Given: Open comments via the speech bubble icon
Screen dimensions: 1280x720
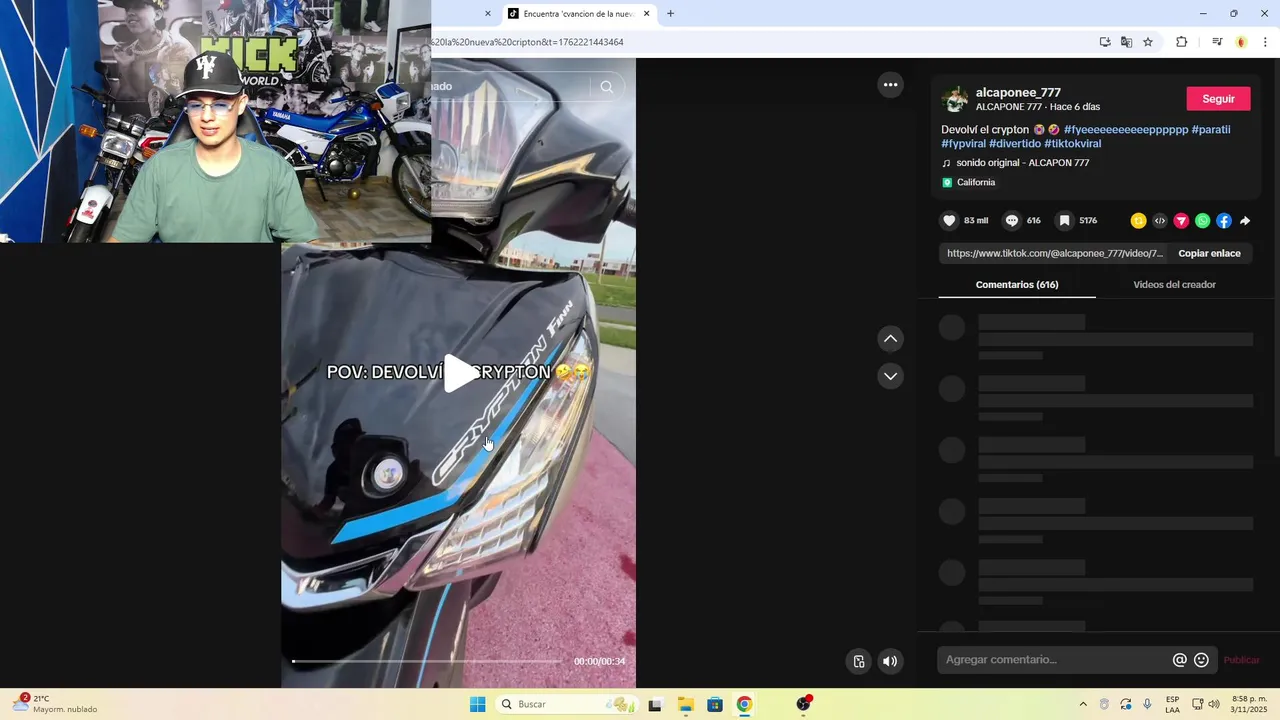Looking at the screenshot, I should click(x=1012, y=221).
